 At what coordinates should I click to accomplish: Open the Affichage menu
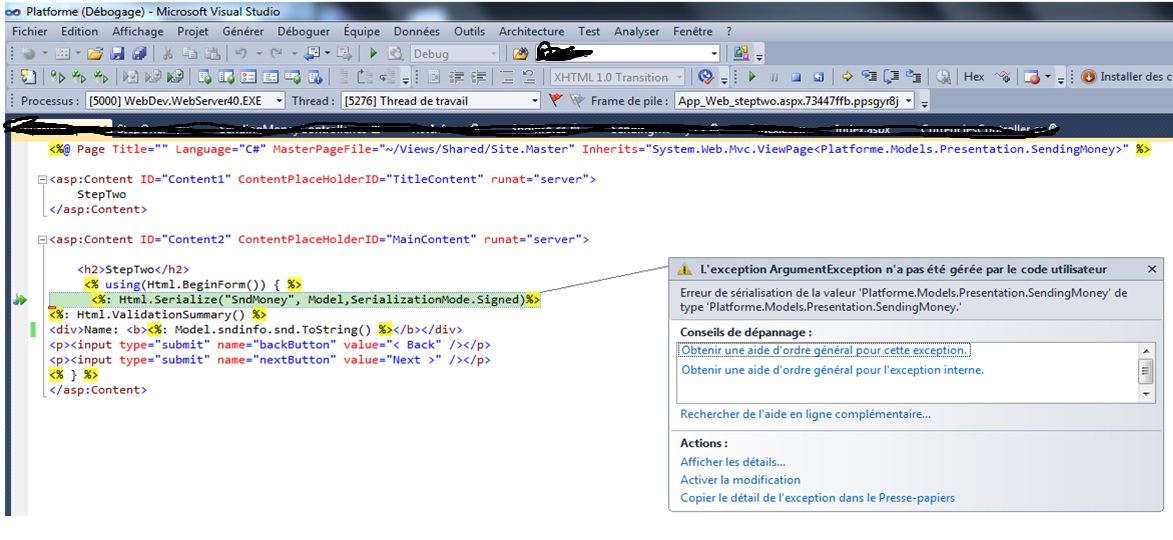pos(138,31)
